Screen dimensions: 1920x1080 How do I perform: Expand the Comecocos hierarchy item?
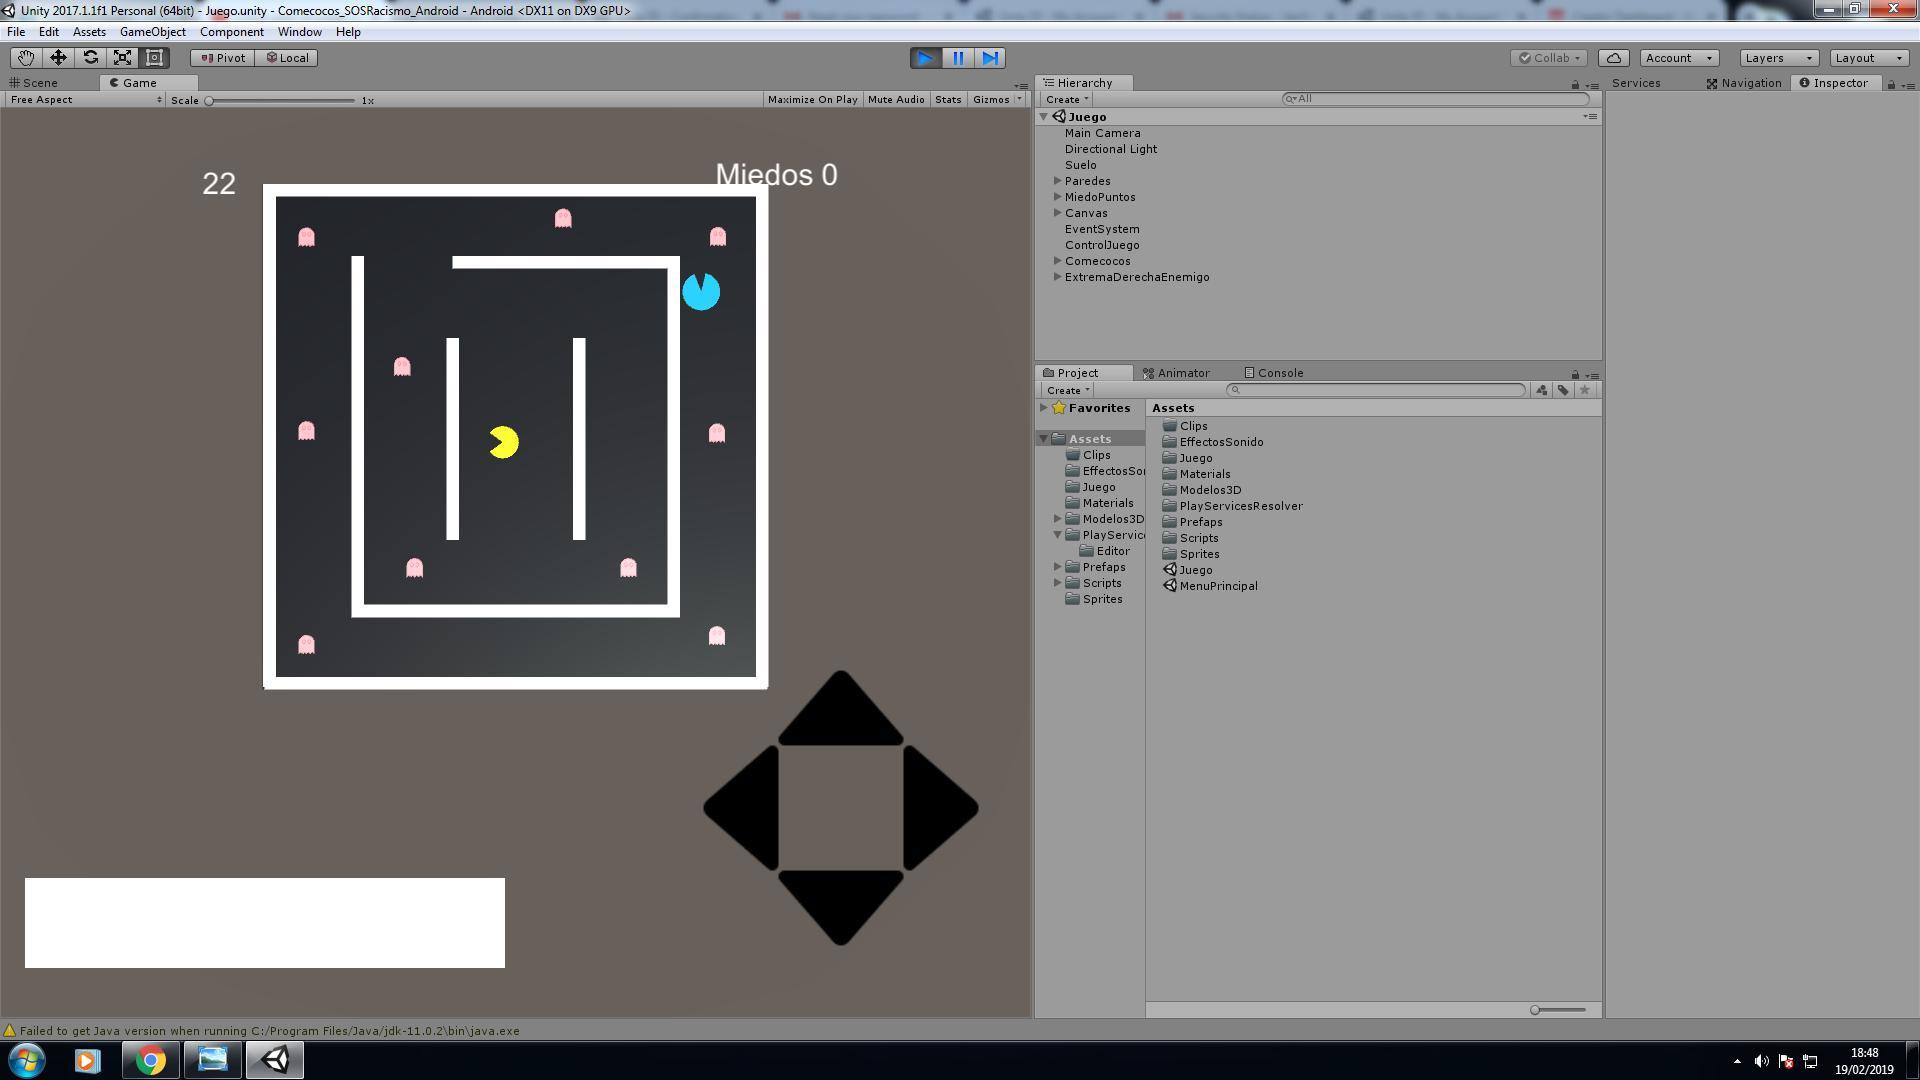1057,261
